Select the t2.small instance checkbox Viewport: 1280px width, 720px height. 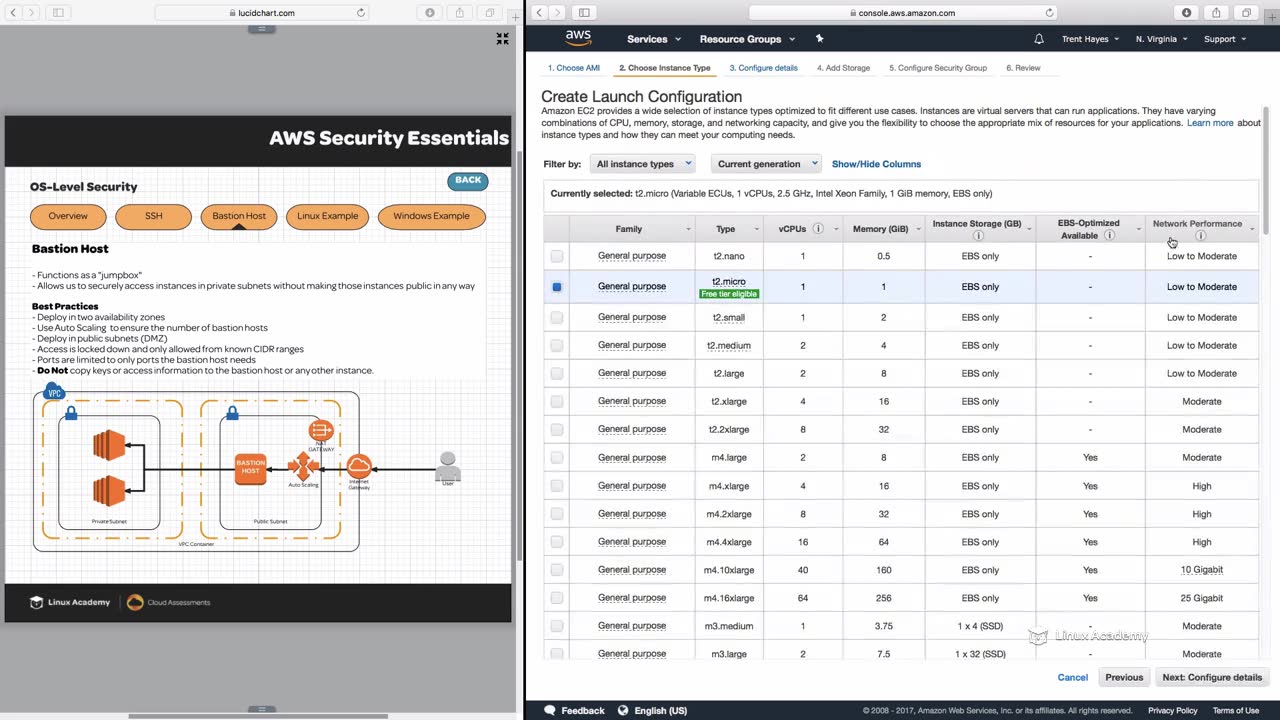click(x=557, y=318)
